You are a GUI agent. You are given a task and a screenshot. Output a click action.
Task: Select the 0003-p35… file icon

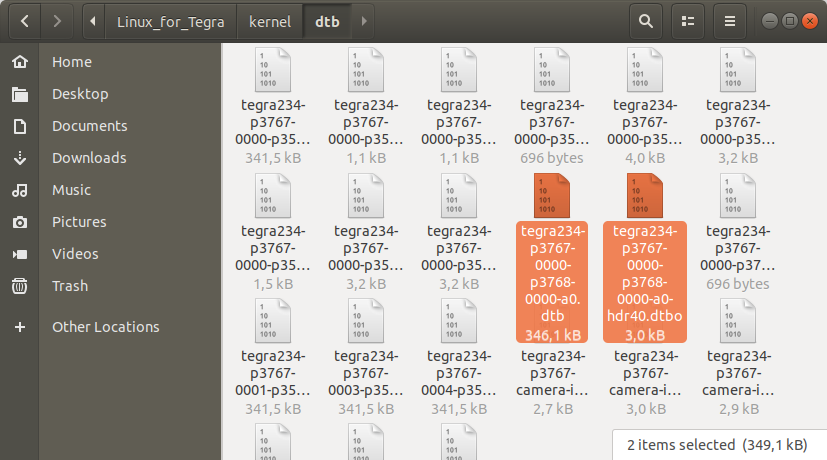coord(366,321)
